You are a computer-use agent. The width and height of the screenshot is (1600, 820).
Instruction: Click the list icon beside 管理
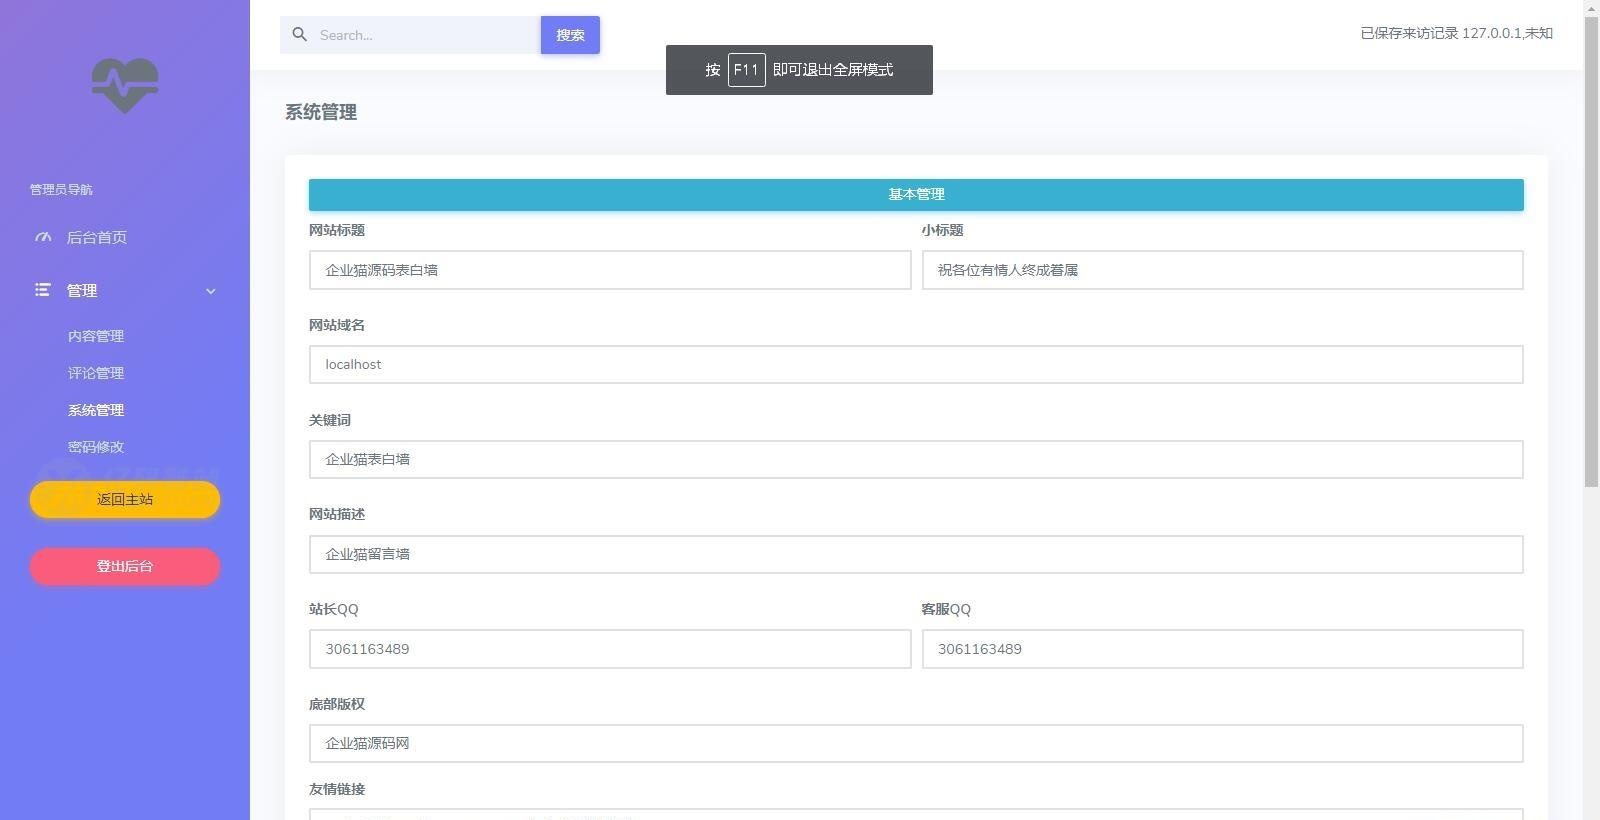pos(42,290)
